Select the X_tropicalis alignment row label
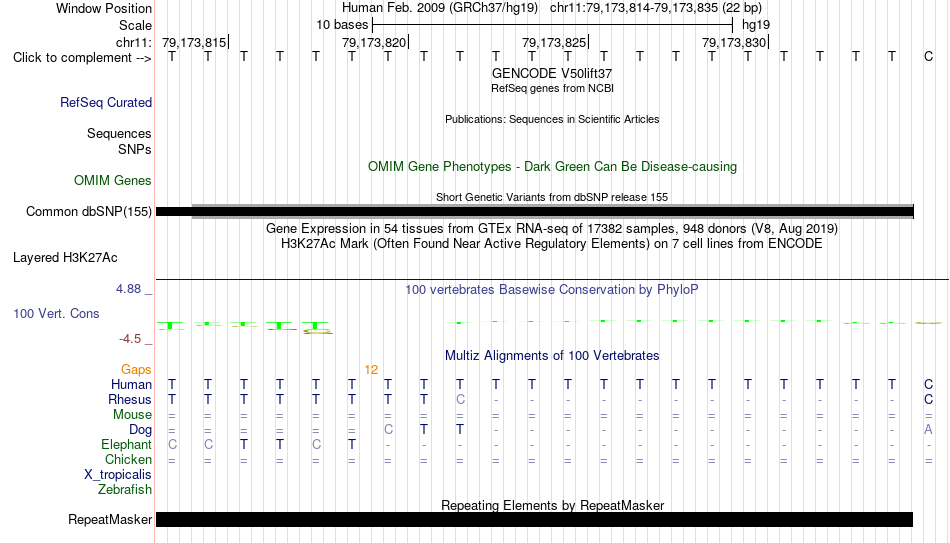The image size is (950, 543). pyautogui.click(x=118, y=475)
